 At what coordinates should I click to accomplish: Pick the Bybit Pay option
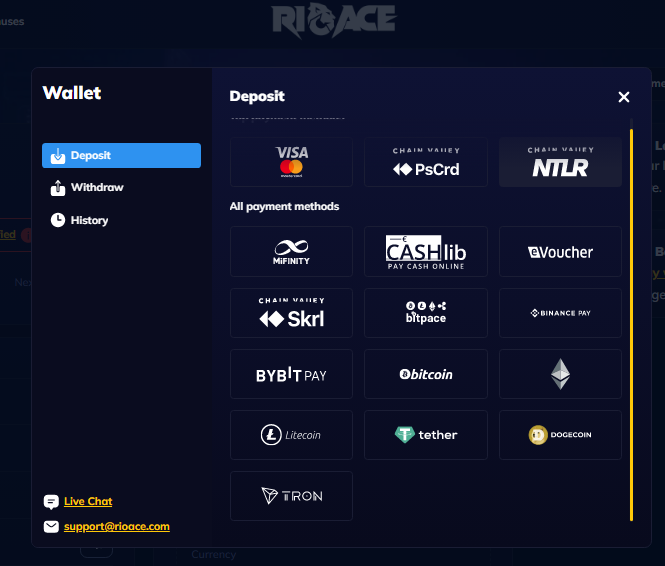(x=291, y=374)
